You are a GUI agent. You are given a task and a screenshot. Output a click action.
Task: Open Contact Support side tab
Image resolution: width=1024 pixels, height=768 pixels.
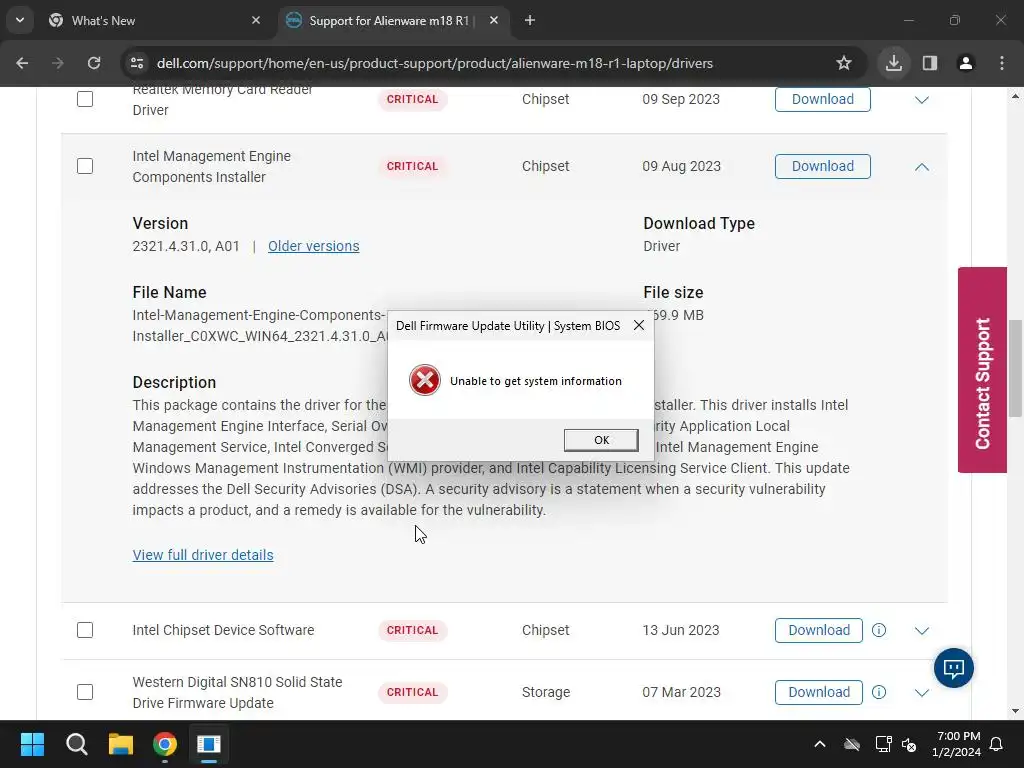click(982, 370)
